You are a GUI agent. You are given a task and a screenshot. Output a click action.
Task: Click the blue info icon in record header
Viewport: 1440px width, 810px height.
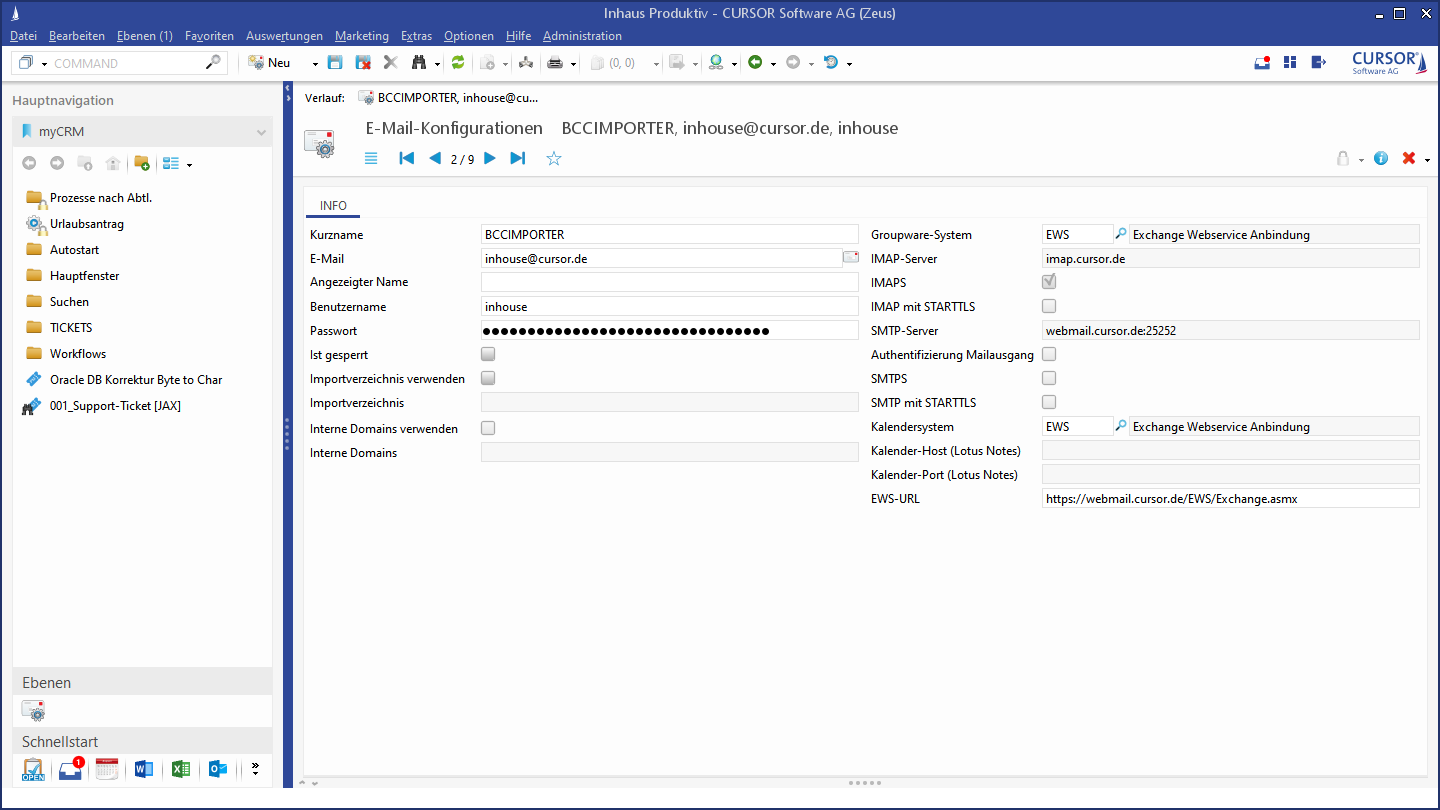tap(1381, 158)
